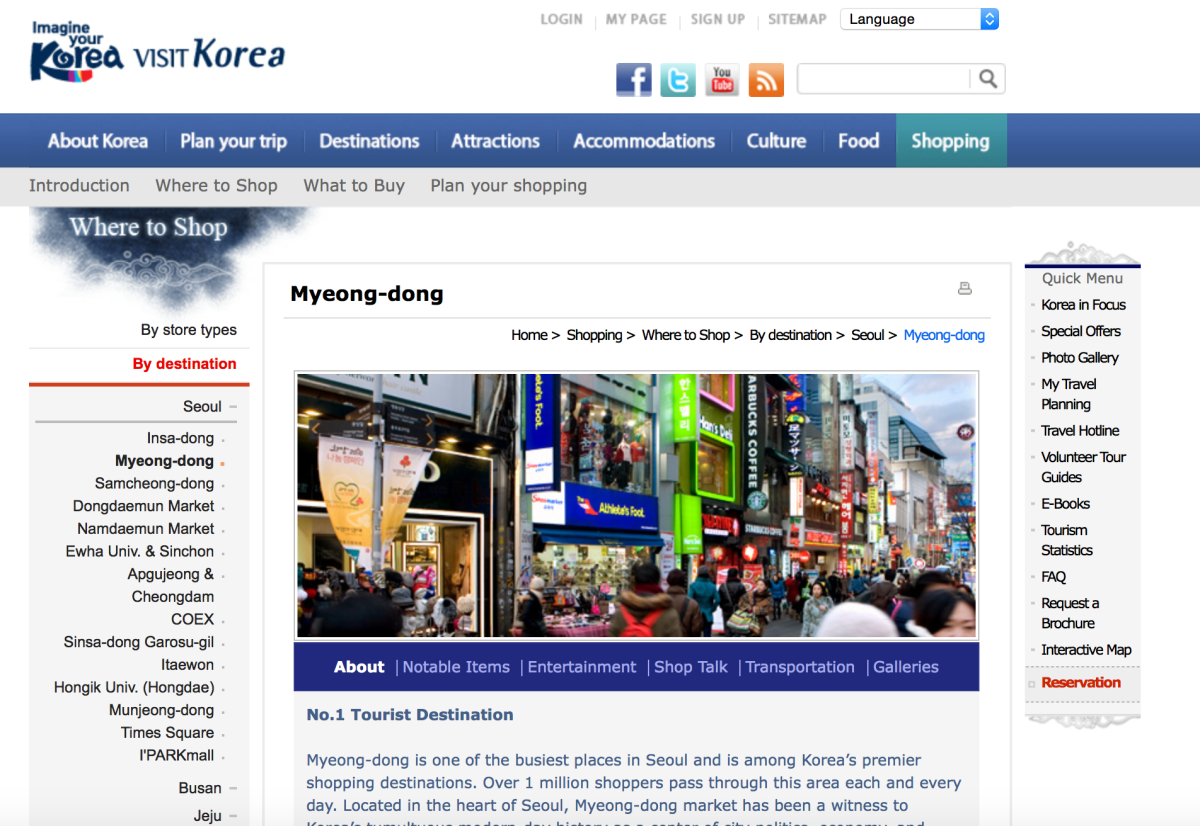Open the Twitter social icon

click(677, 80)
